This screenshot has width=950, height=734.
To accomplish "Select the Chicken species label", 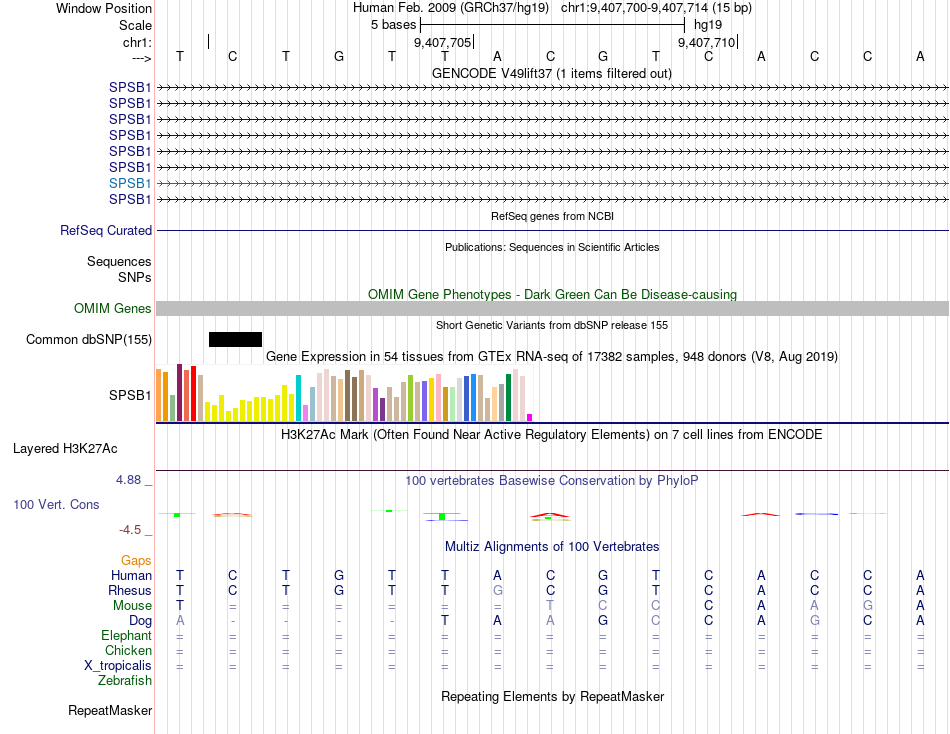I will [x=128, y=650].
